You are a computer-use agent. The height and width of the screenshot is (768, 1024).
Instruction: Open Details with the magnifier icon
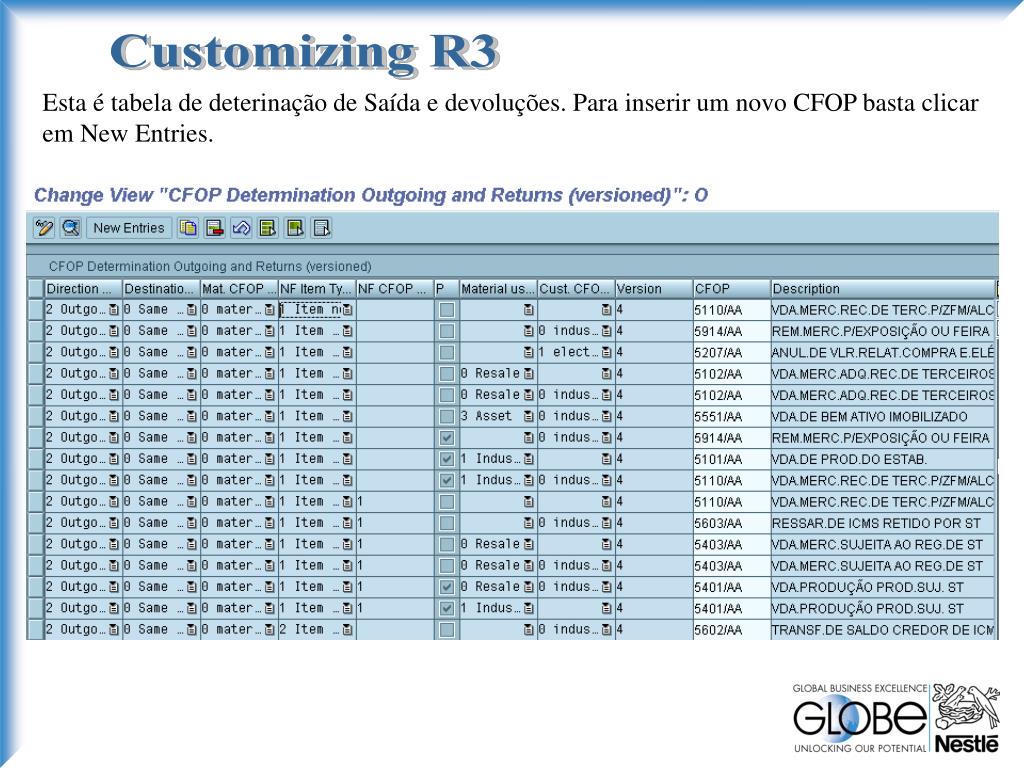pos(71,228)
